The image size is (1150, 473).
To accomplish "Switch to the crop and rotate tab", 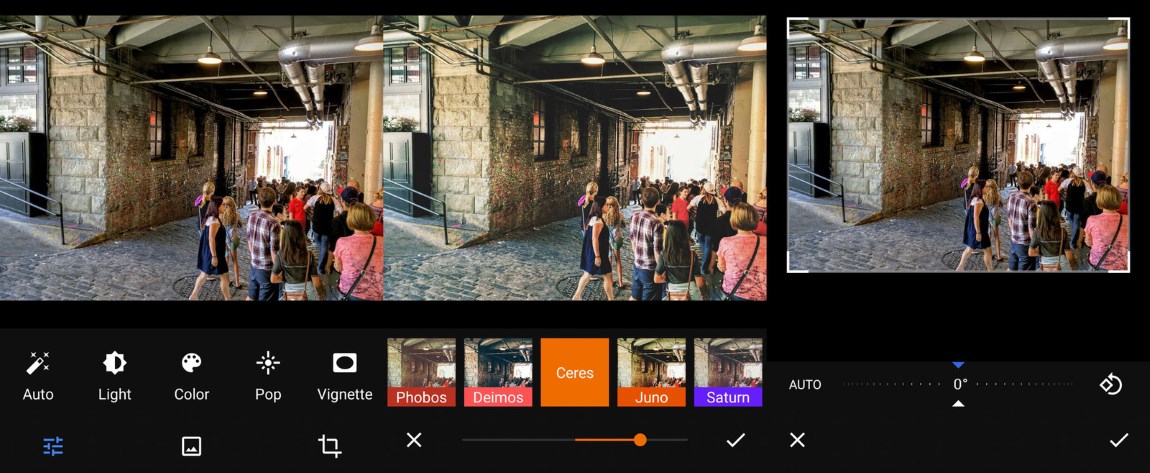I will point(330,446).
